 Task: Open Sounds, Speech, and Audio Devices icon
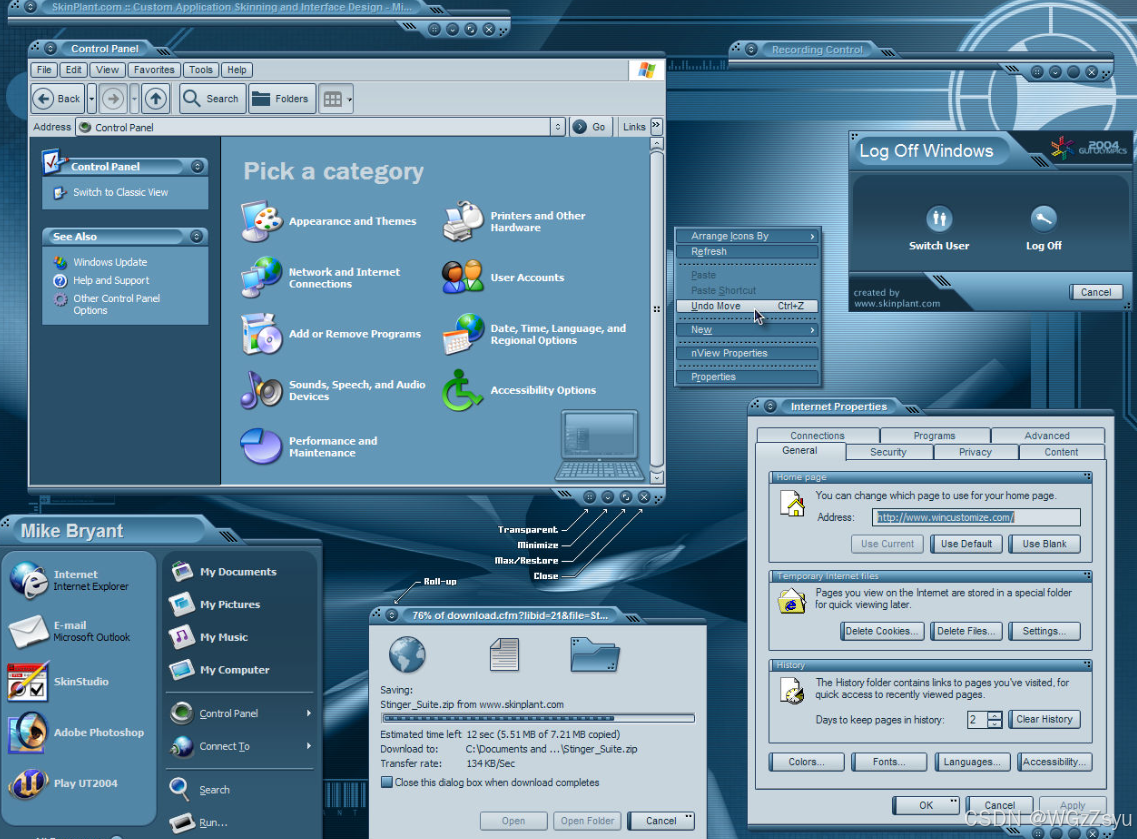click(x=262, y=390)
